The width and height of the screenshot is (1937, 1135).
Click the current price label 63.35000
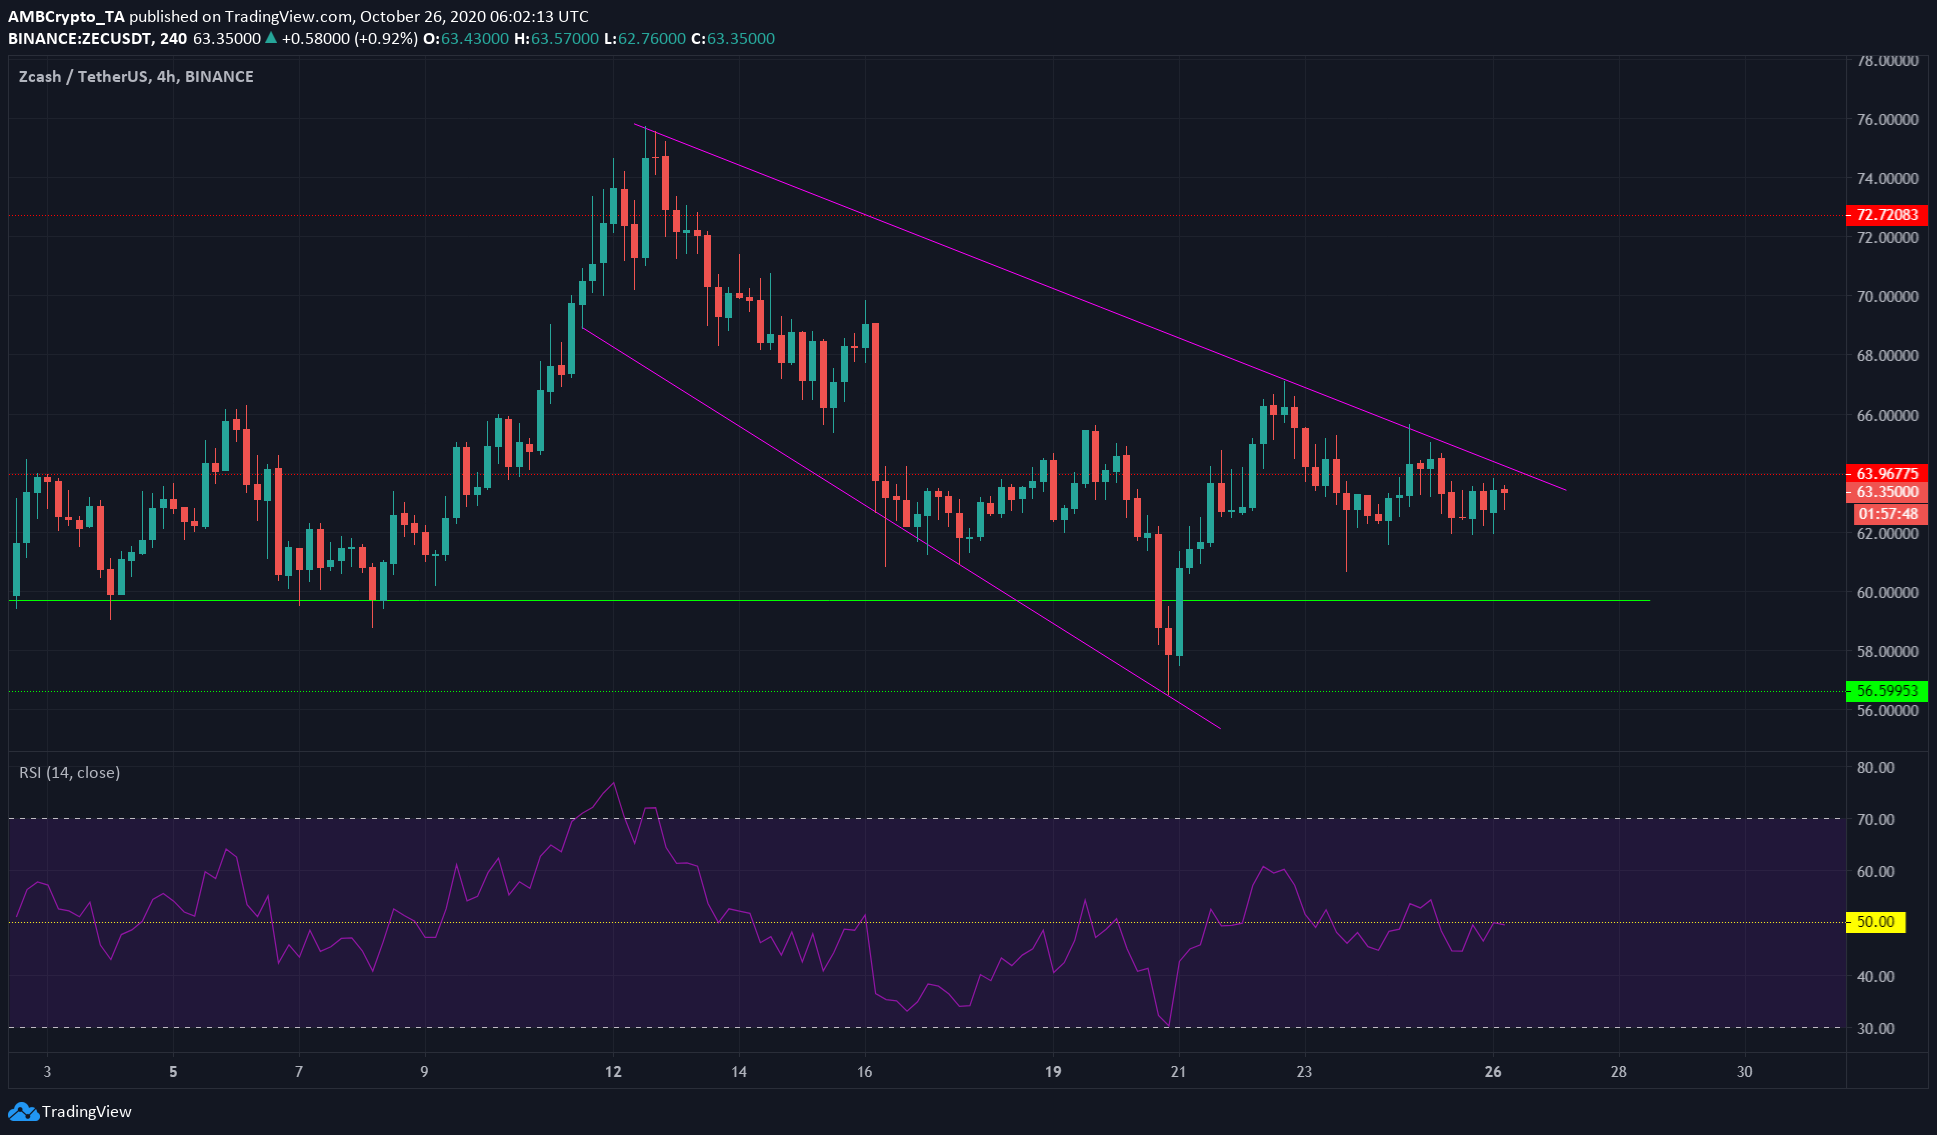tap(1886, 492)
